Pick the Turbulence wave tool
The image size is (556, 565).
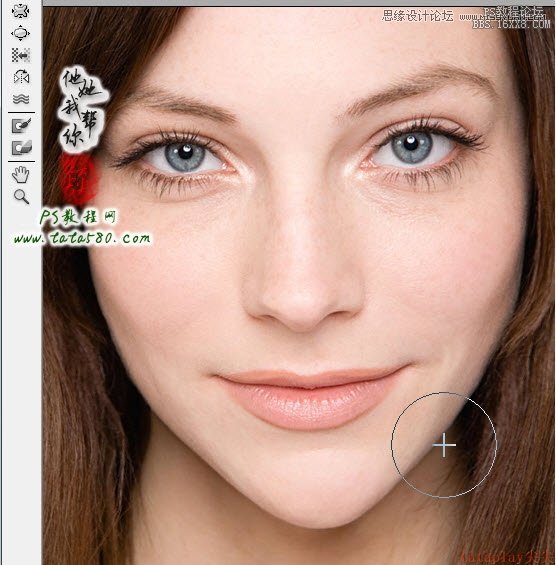[21, 99]
